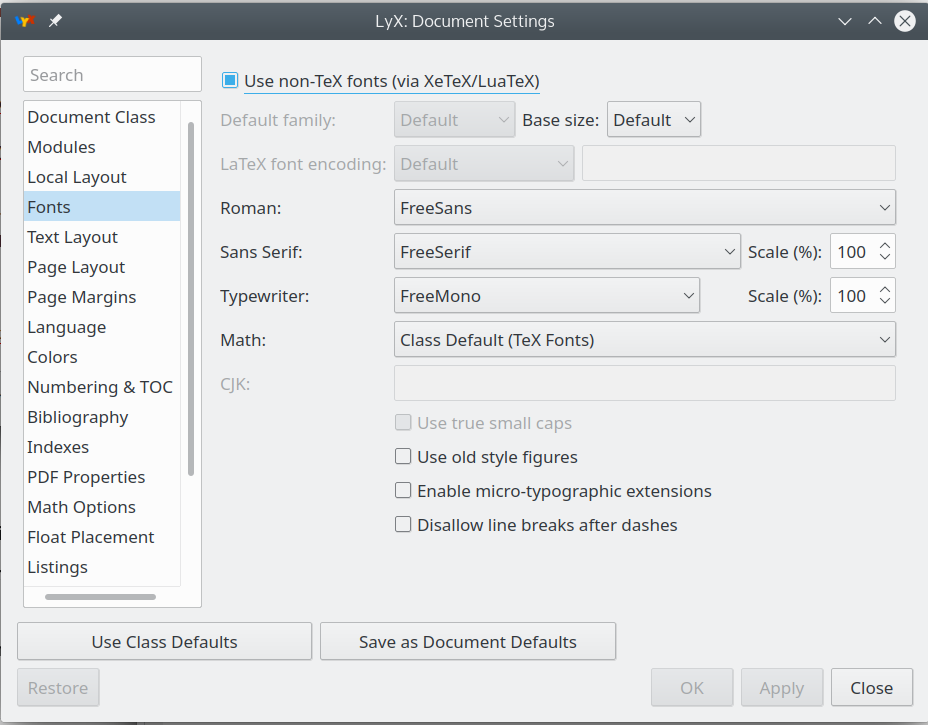This screenshot has height=725, width=928.
Task: Click the settings Search field
Action: pos(112,75)
